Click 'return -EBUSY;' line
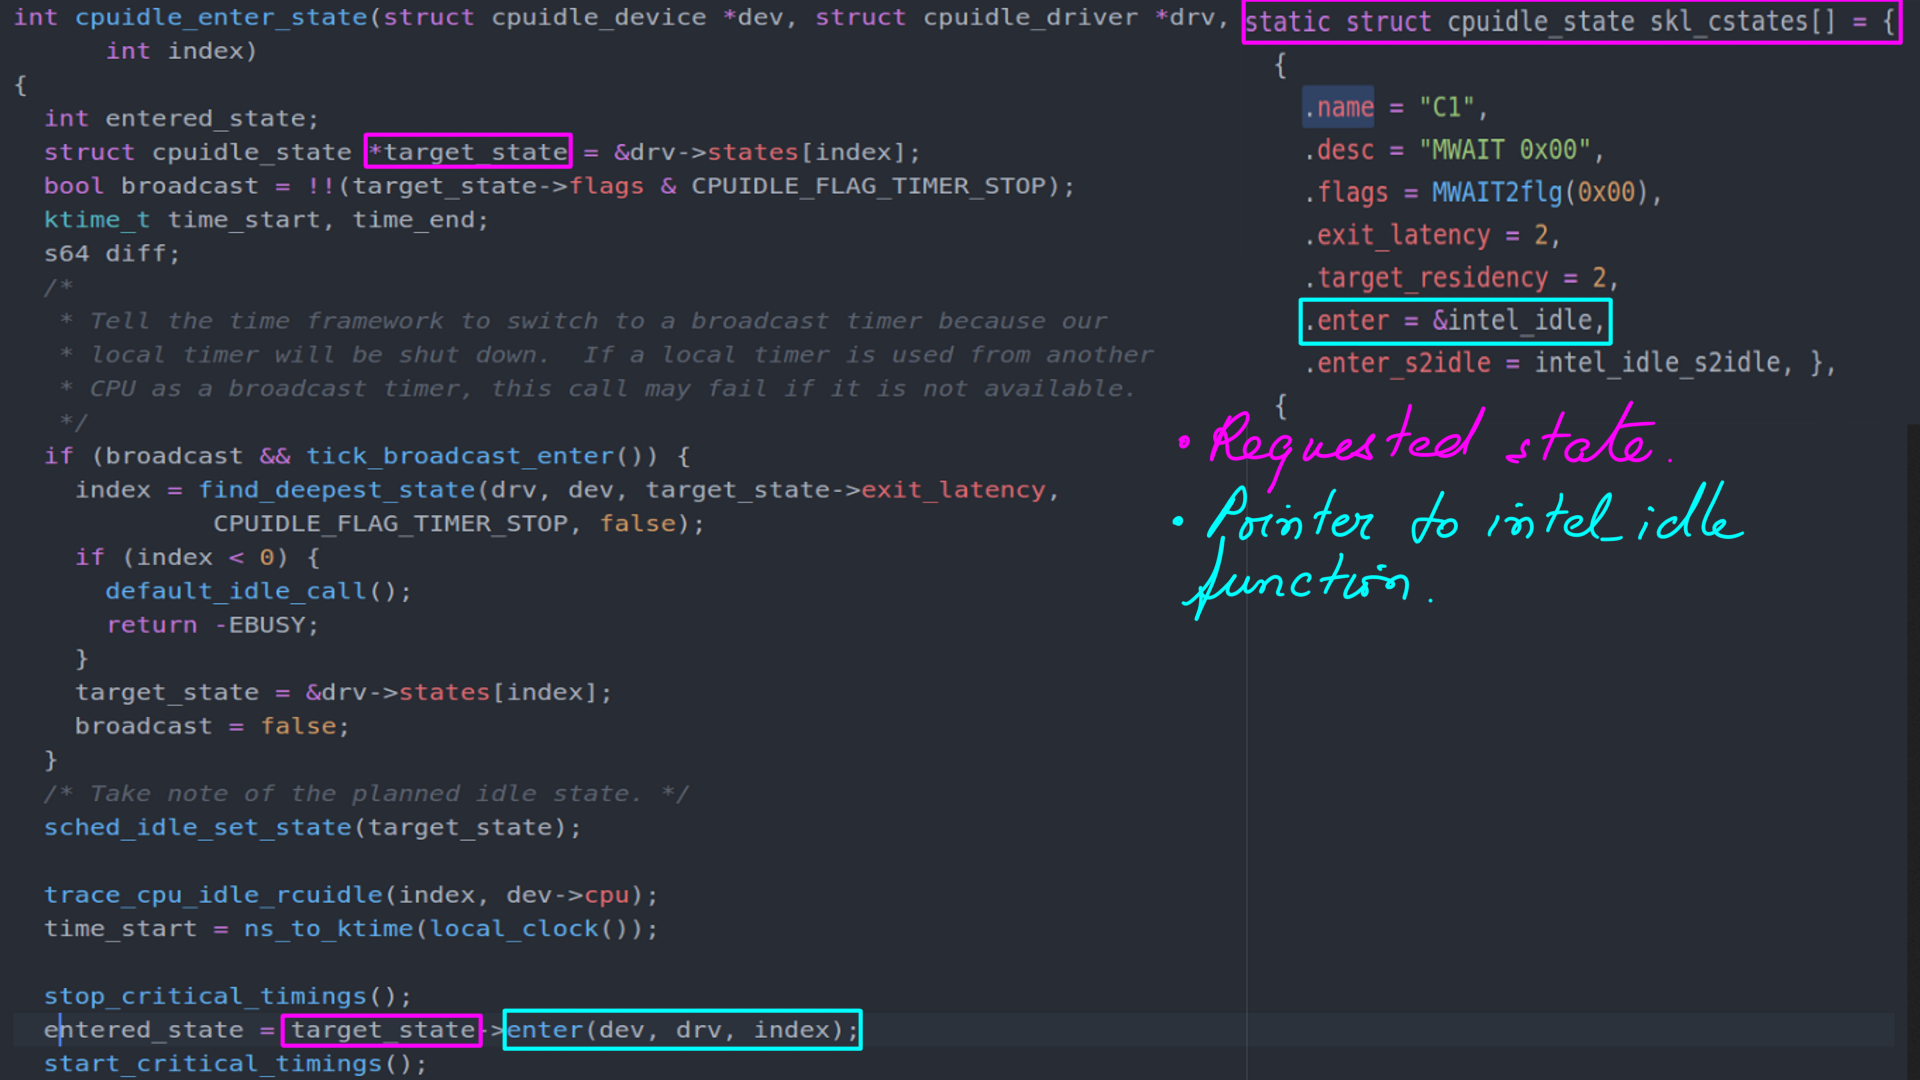The image size is (1920, 1080). [x=213, y=625]
